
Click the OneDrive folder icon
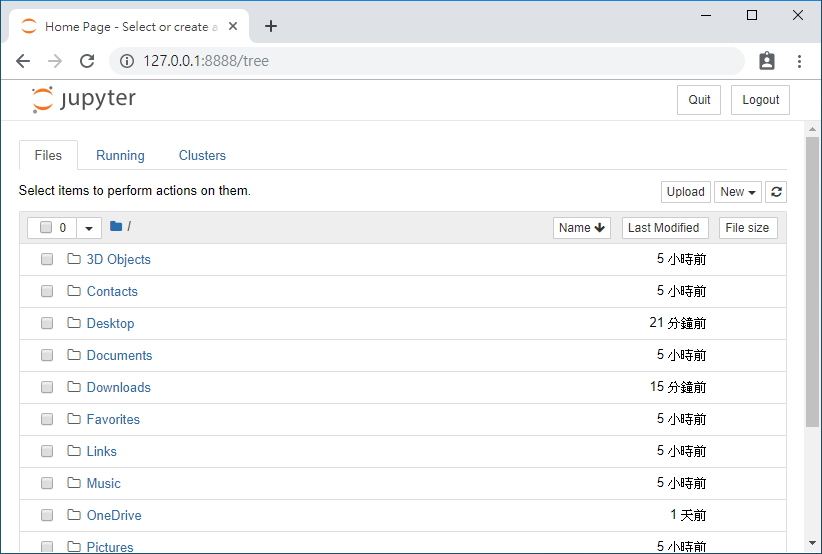click(74, 514)
